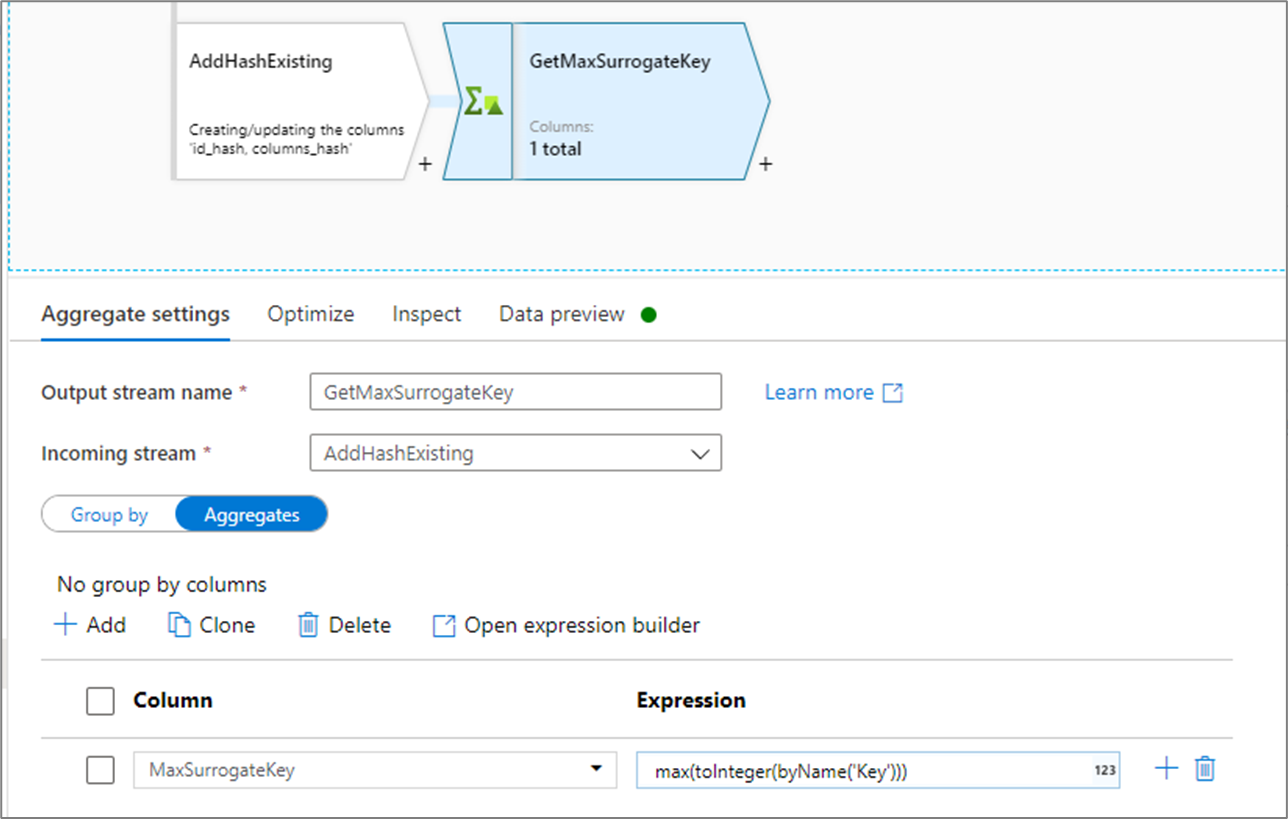The height and width of the screenshot is (819, 1288).
Task: Switch to the Optimize tab
Action: (x=310, y=314)
